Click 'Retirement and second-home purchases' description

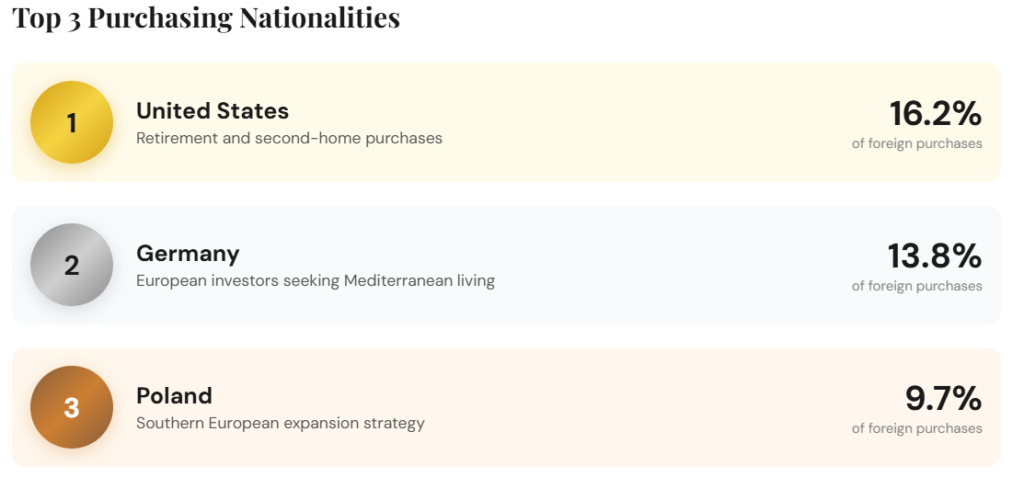pyautogui.click(x=289, y=138)
